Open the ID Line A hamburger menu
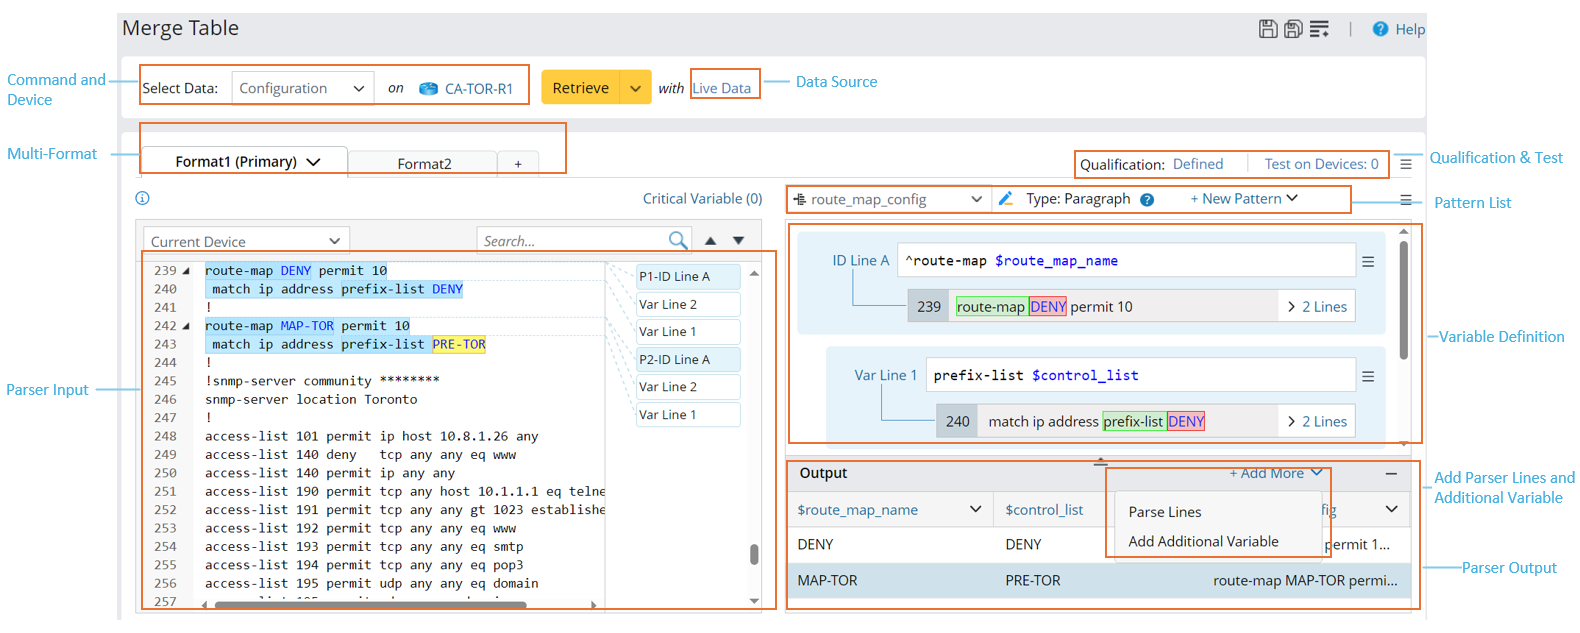This screenshot has height=633, width=1580. (x=1368, y=261)
